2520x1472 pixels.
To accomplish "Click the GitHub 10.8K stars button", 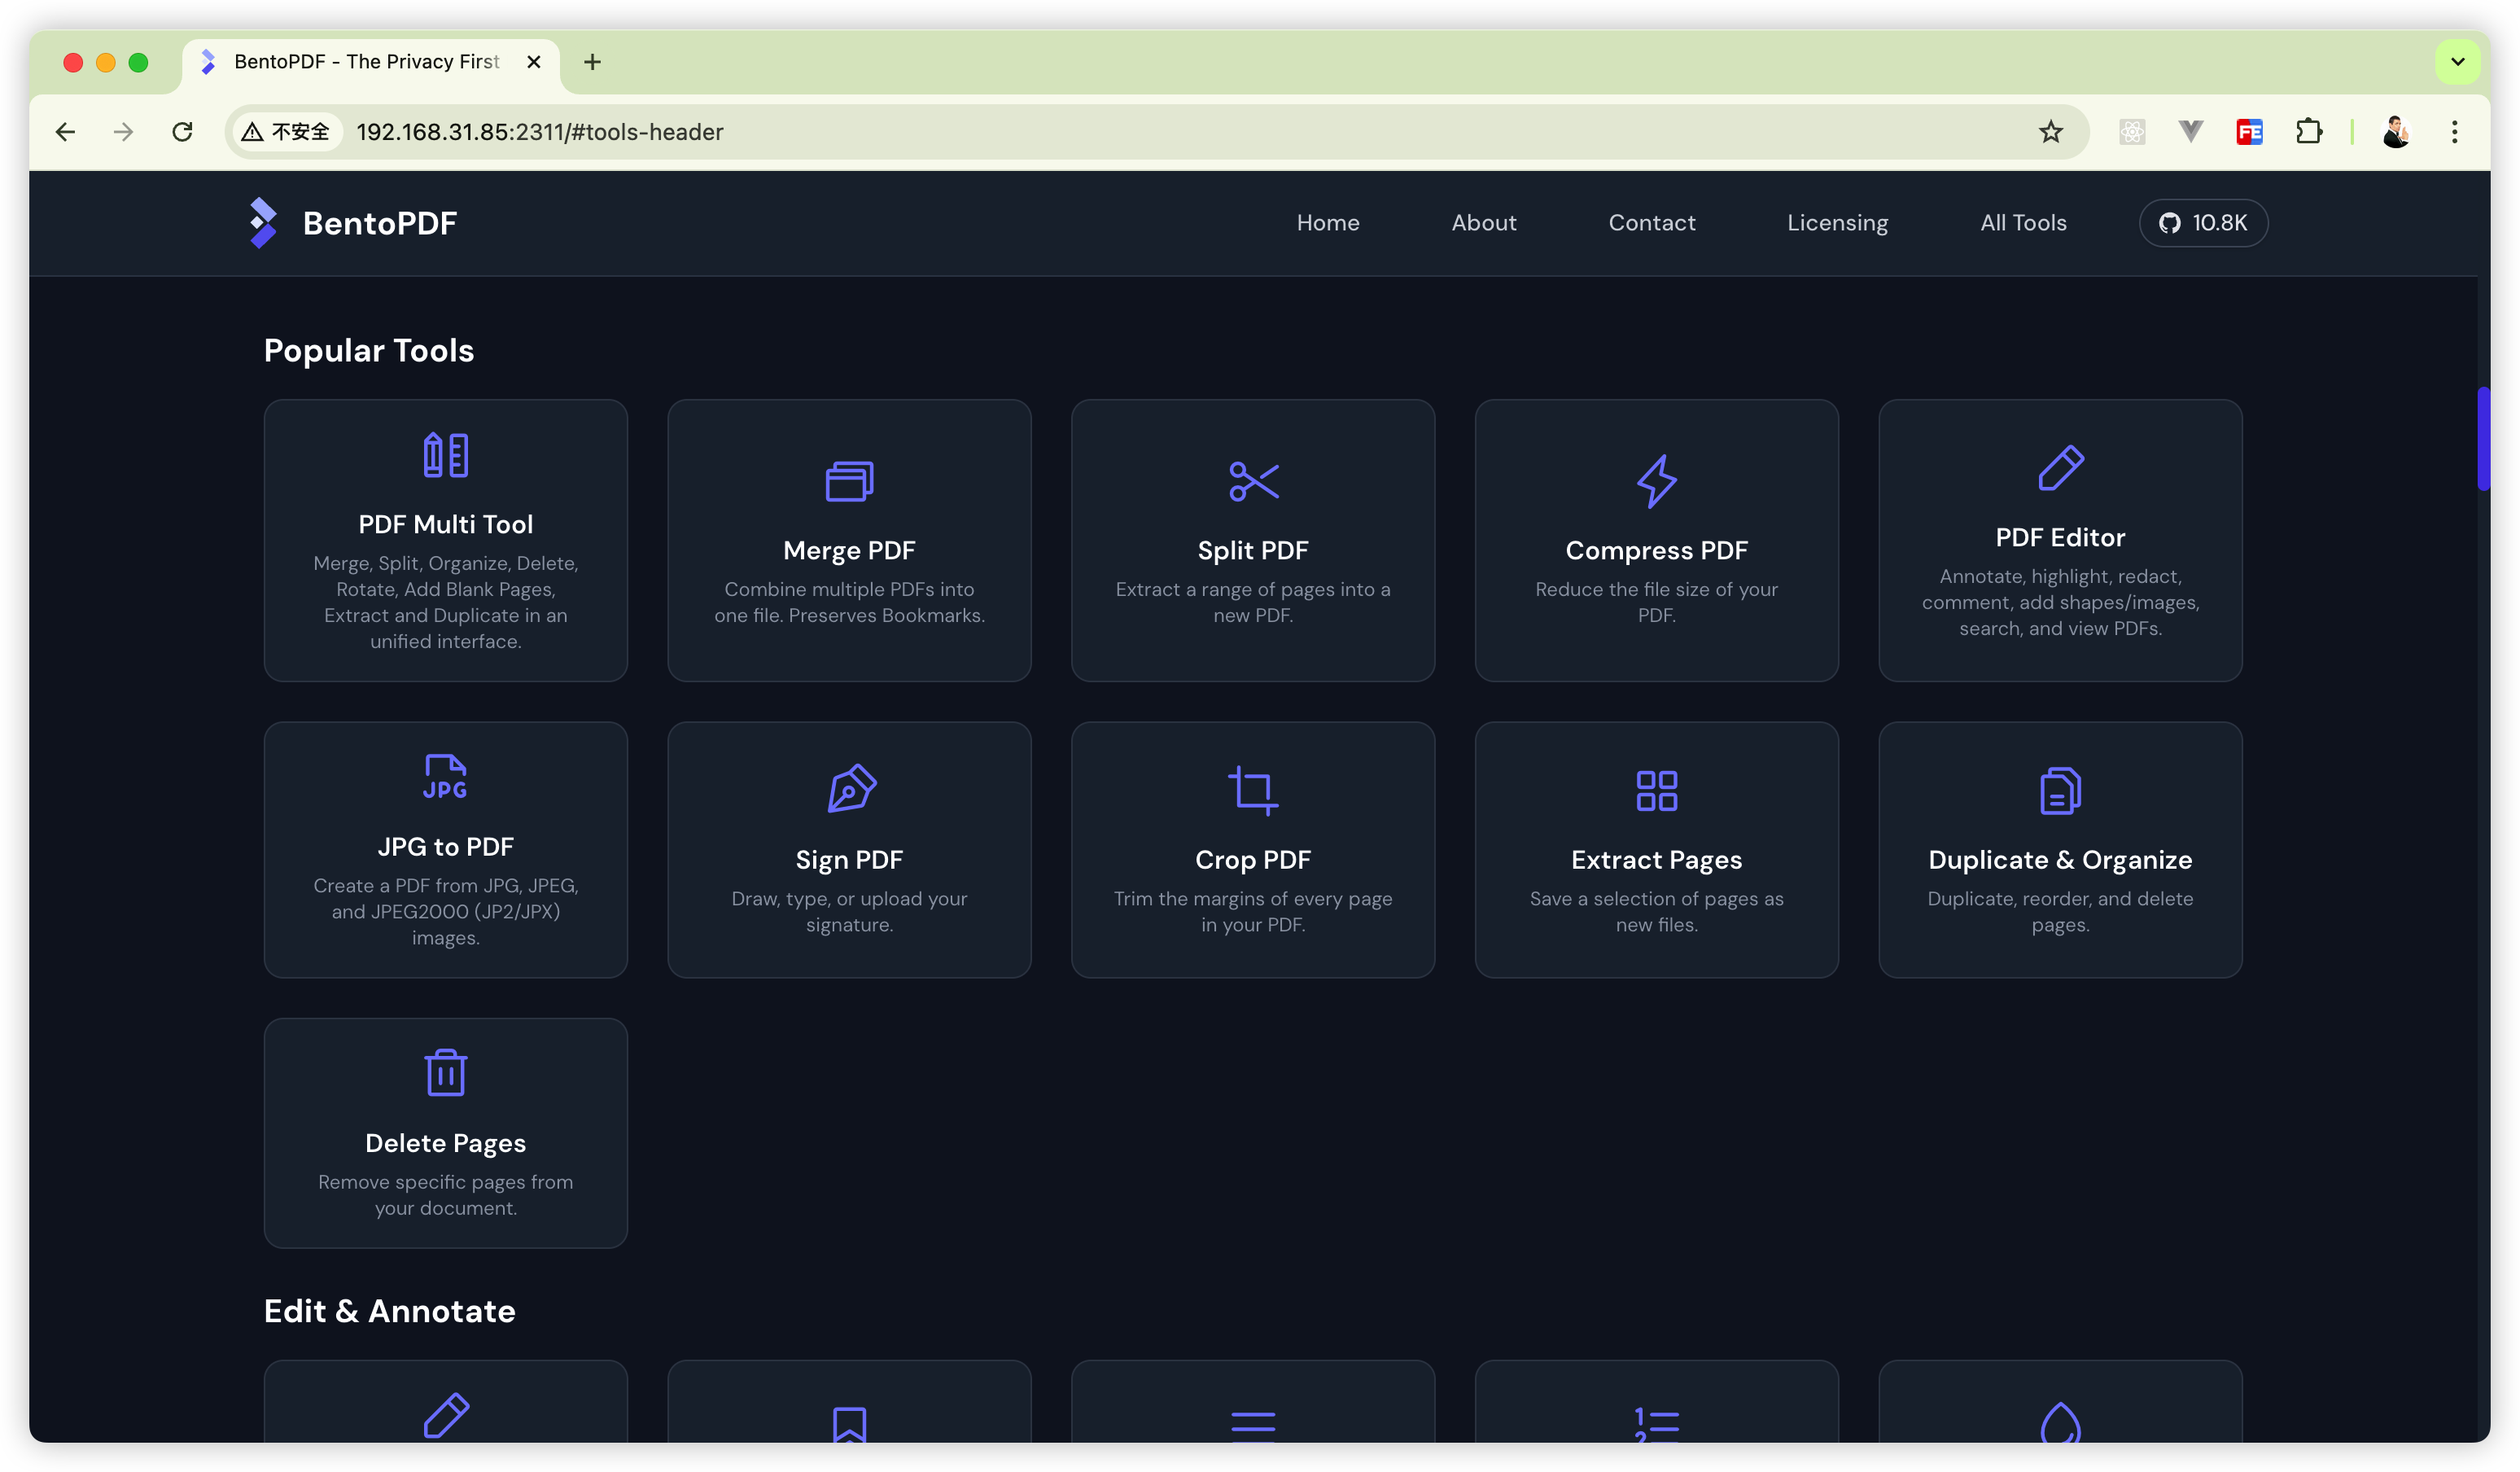I will 2203,223.
